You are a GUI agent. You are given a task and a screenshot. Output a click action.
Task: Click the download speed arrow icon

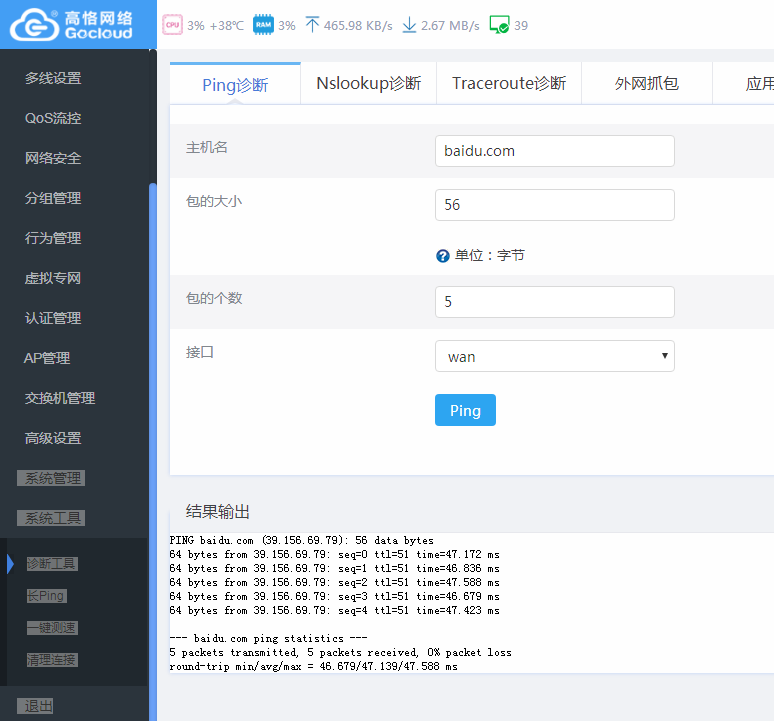pos(409,25)
